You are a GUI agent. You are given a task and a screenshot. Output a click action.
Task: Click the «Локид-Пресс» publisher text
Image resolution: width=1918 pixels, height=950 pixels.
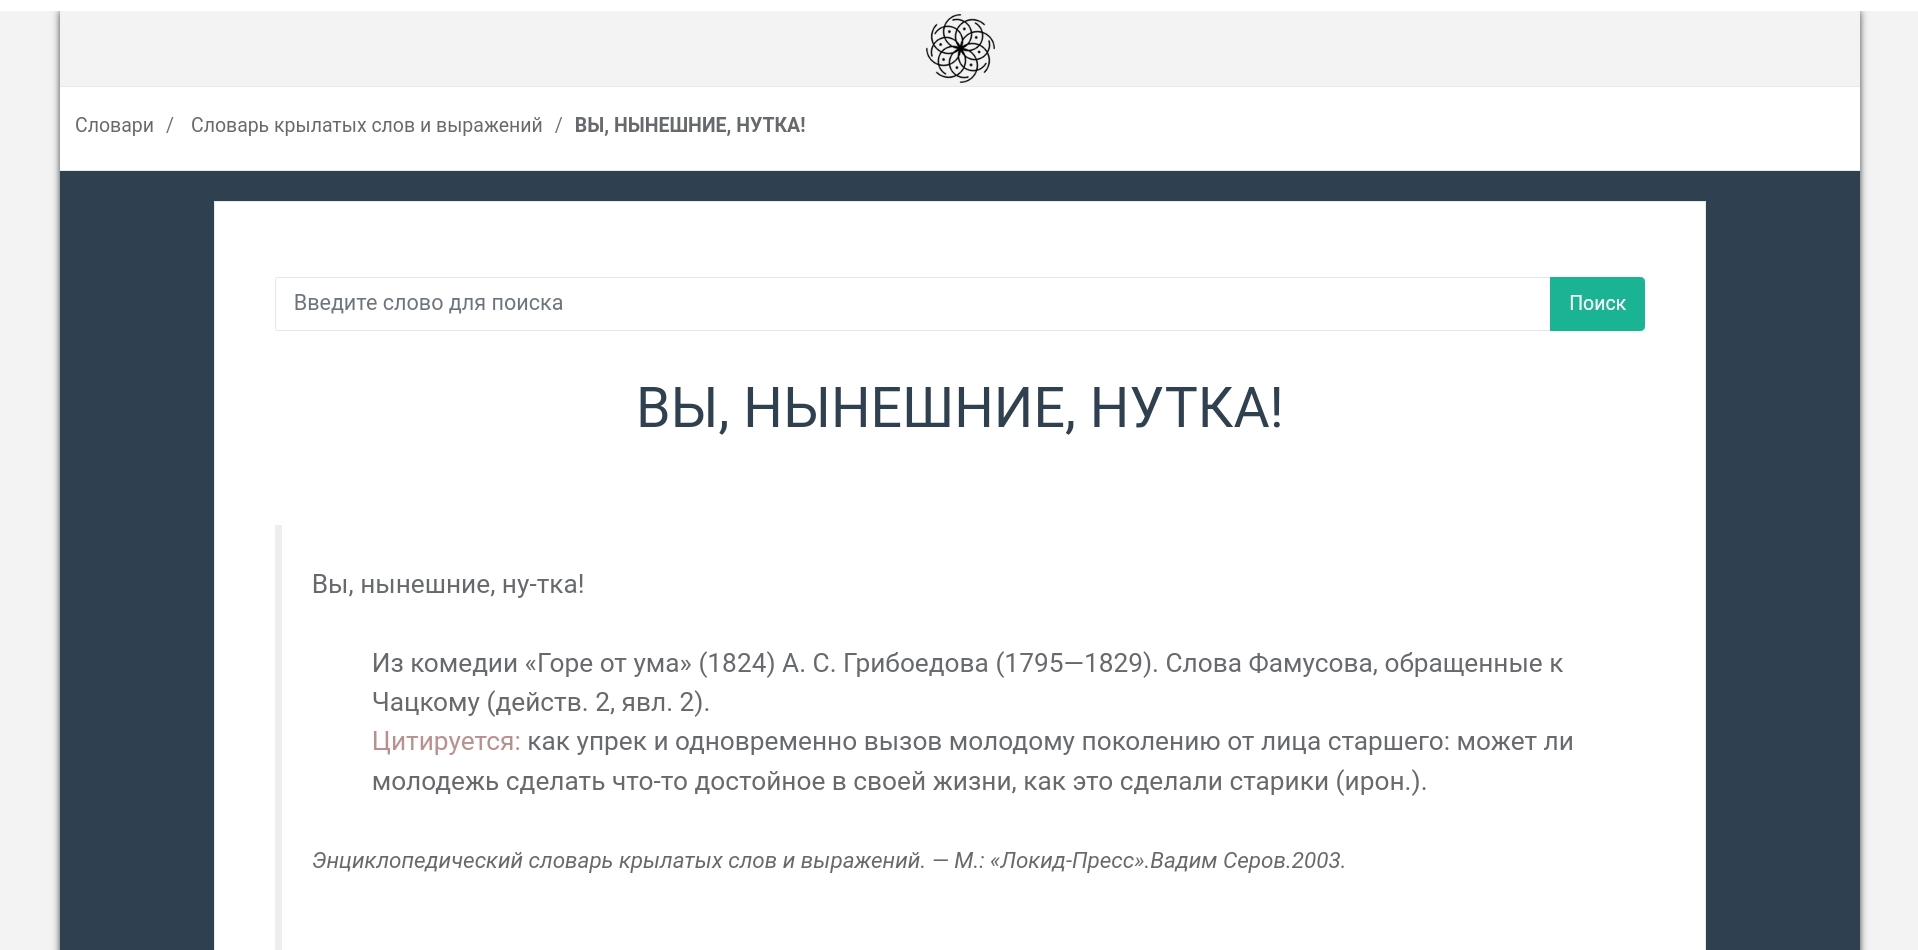(1068, 860)
